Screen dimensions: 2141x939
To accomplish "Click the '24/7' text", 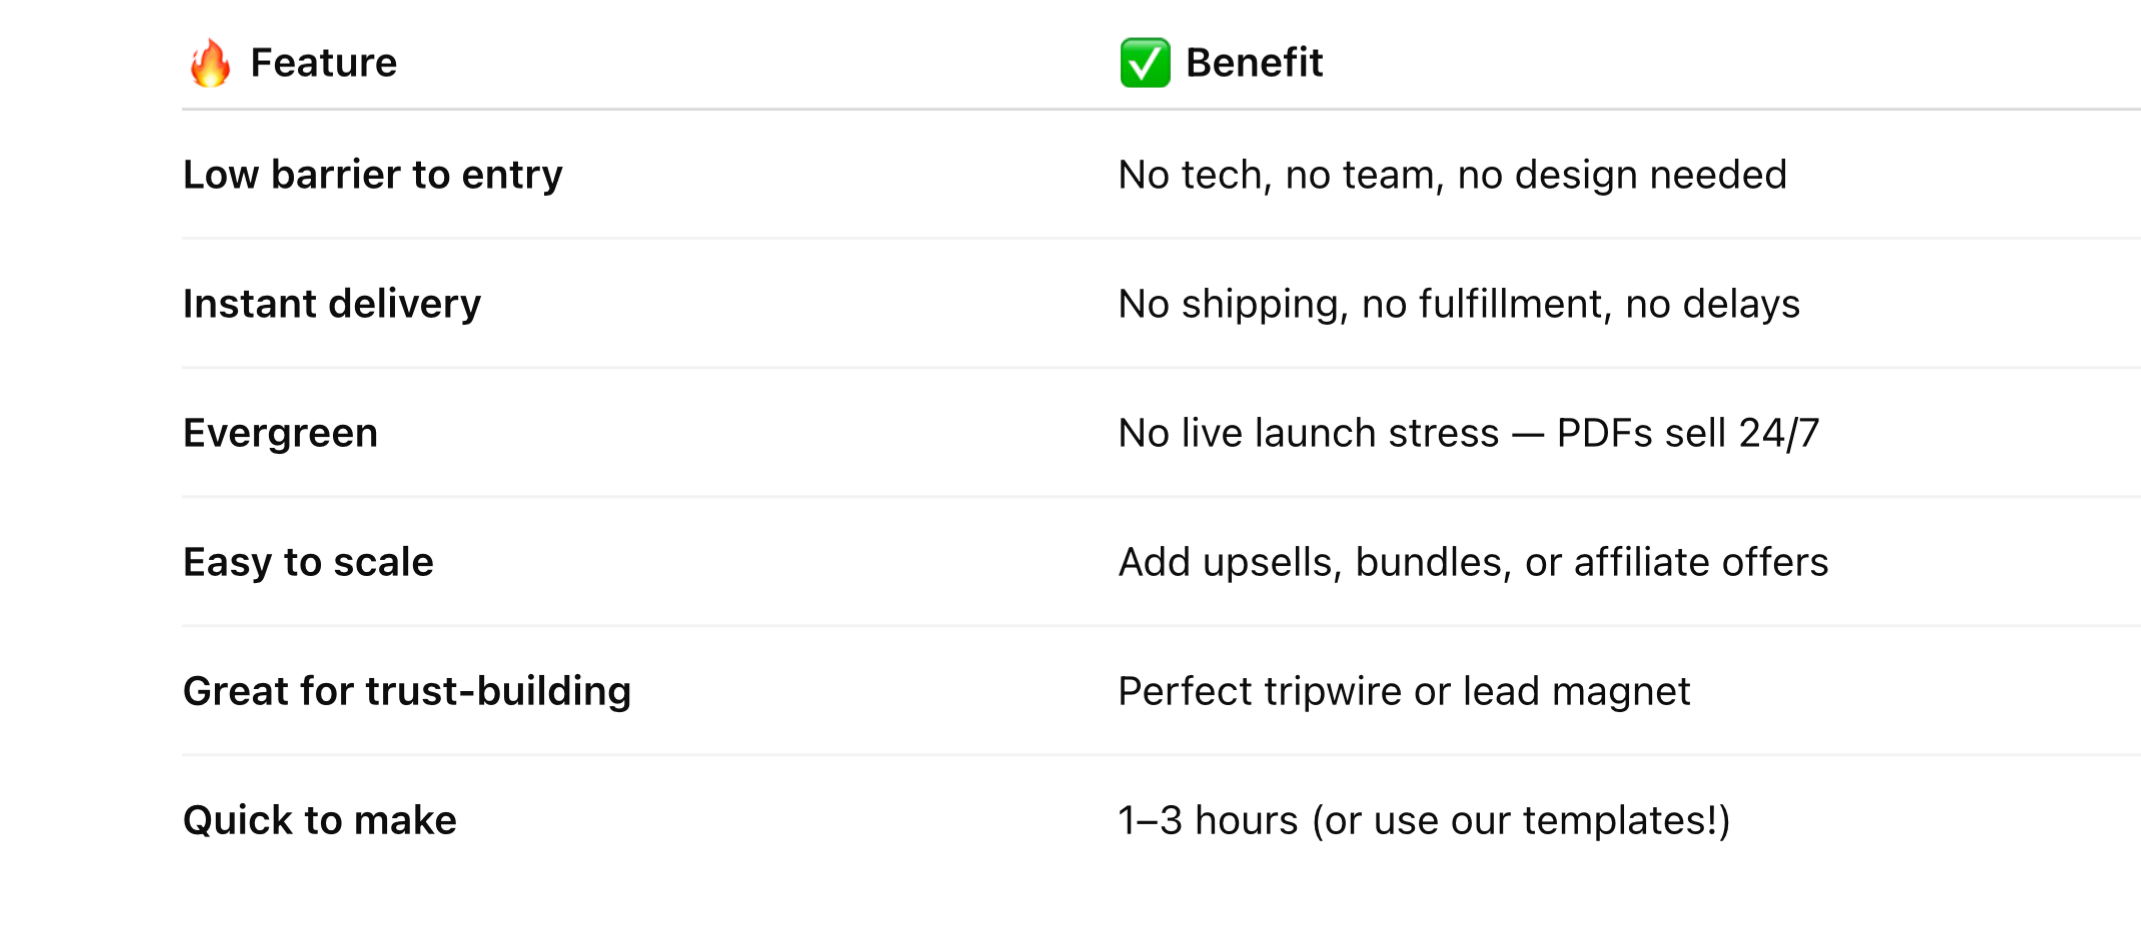I will pyautogui.click(x=1779, y=433).
